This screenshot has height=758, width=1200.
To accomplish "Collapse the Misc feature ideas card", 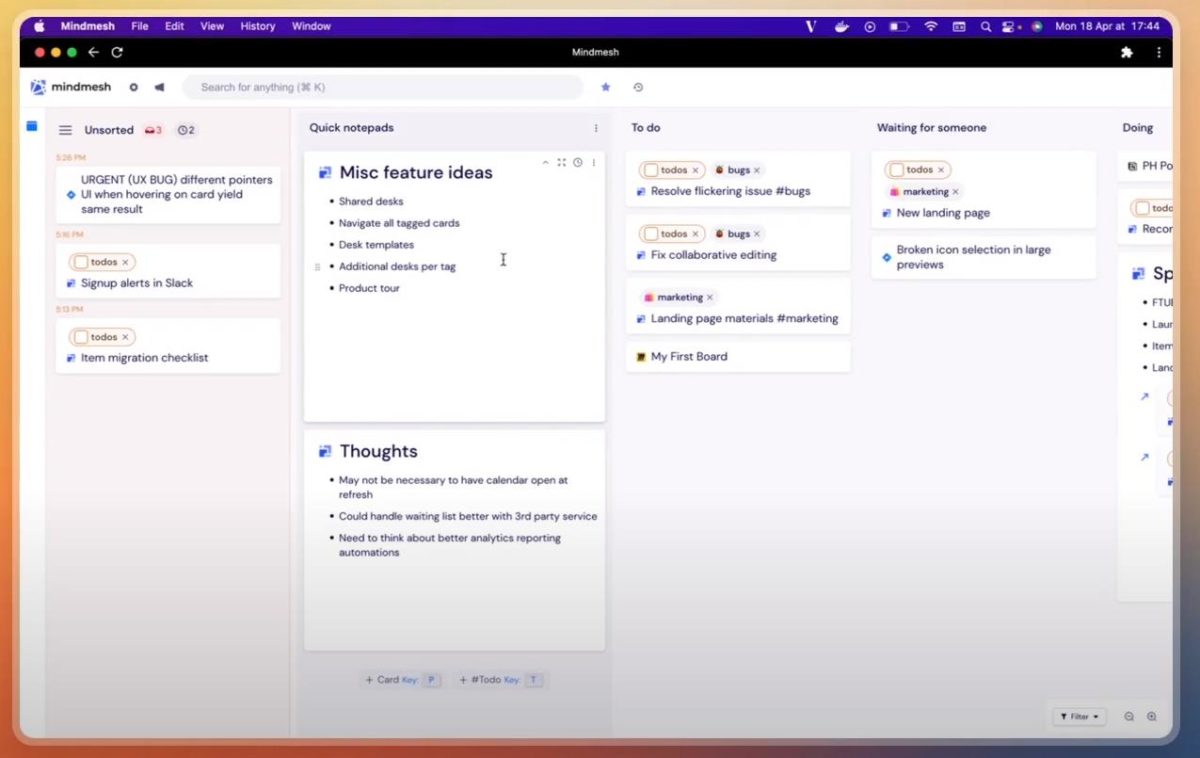I will pyautogui.click(x=545, y=162).
